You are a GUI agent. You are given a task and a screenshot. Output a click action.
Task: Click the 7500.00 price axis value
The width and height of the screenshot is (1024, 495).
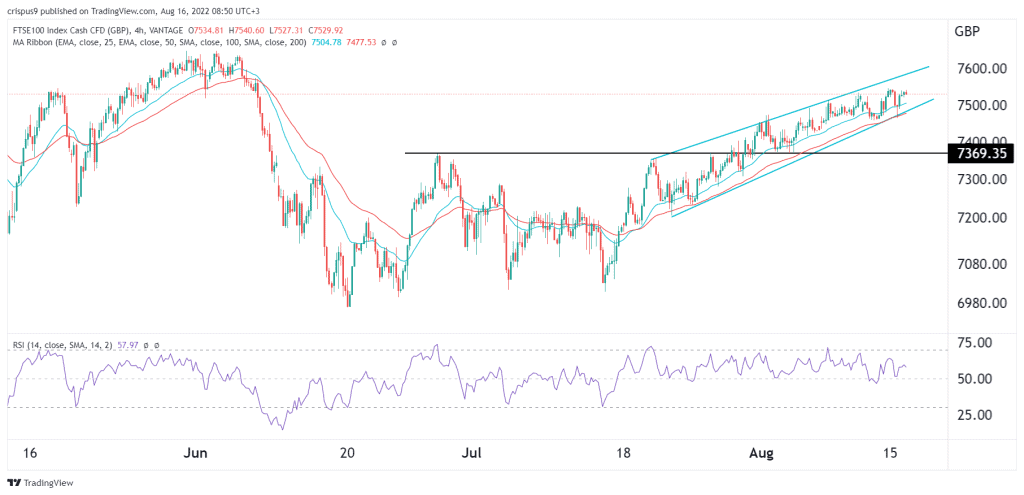(x=984, y=106)
